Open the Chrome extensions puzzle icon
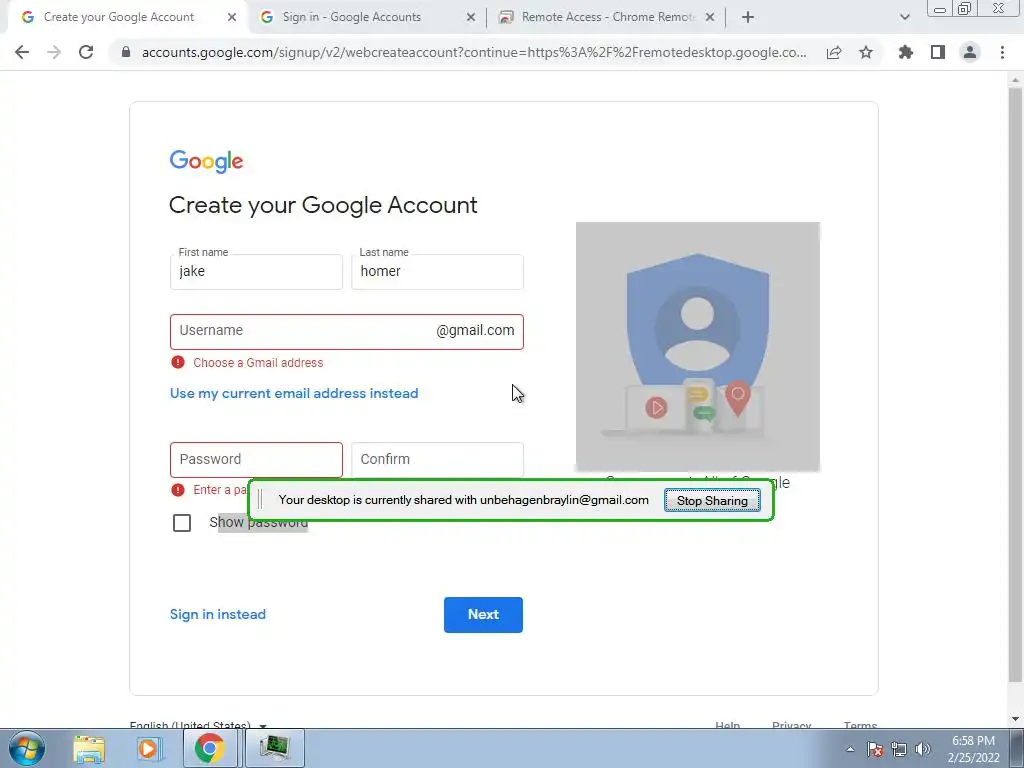 906,52
